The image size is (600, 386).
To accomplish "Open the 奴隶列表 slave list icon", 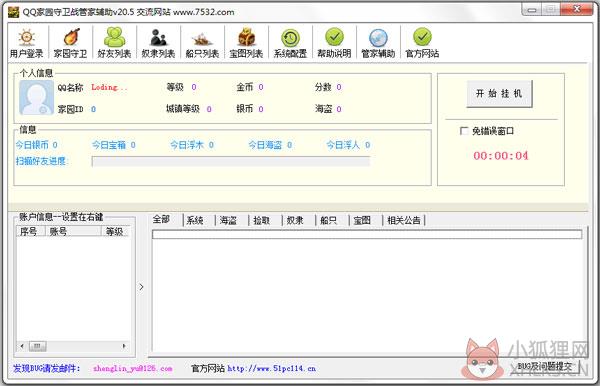I will (x=158, y=43).
